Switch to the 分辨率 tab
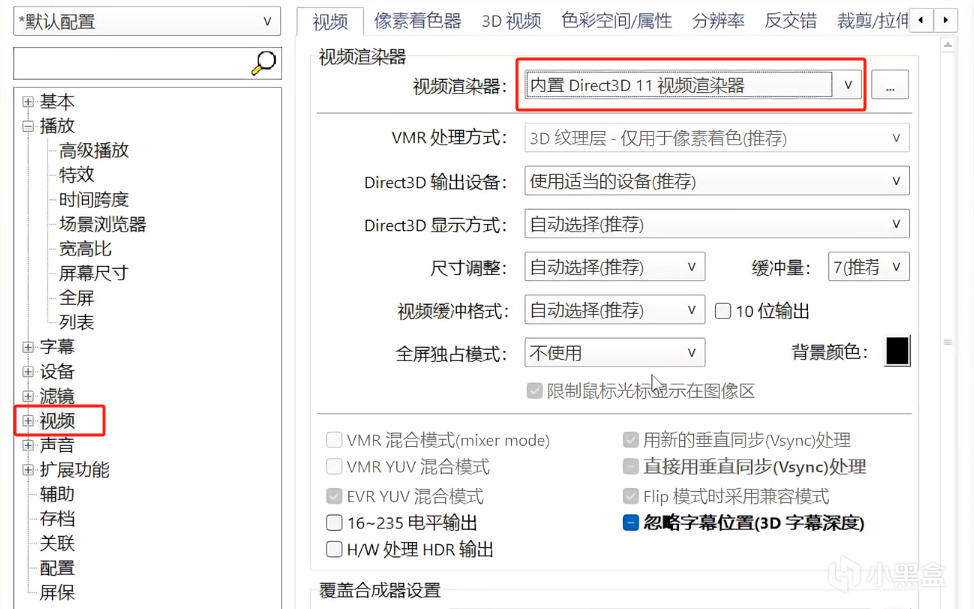974x609 pixels. (x=718, y=21)
